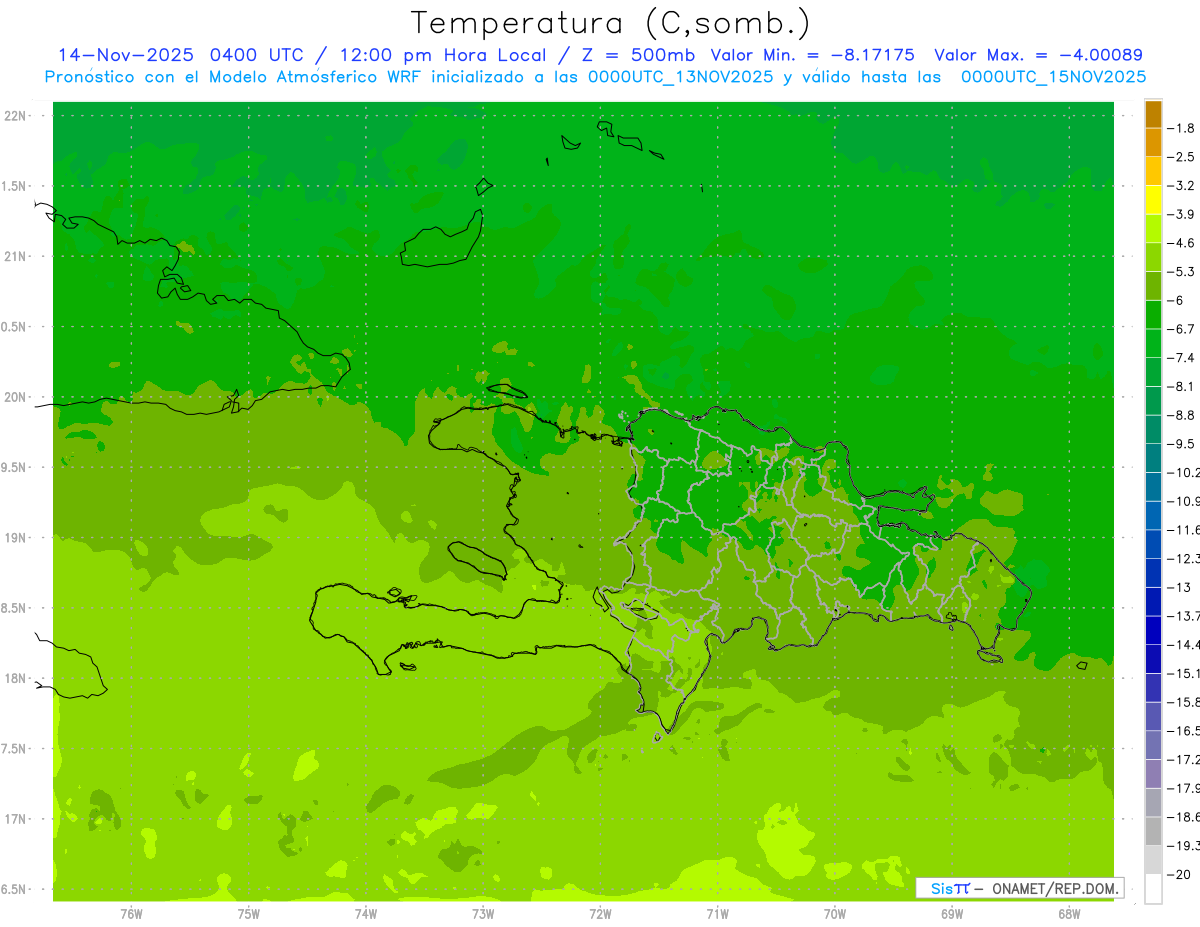The height and width of the screenshot is (927, 1200).
Task: Click the 18N latitude axis label
Action: [15, 678]
